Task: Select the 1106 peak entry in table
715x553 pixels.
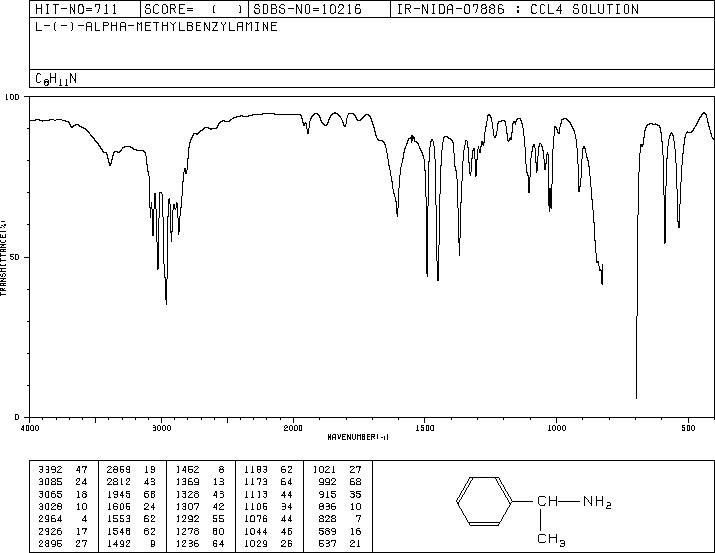Action: pyautogui.click(x=269, y=507)
